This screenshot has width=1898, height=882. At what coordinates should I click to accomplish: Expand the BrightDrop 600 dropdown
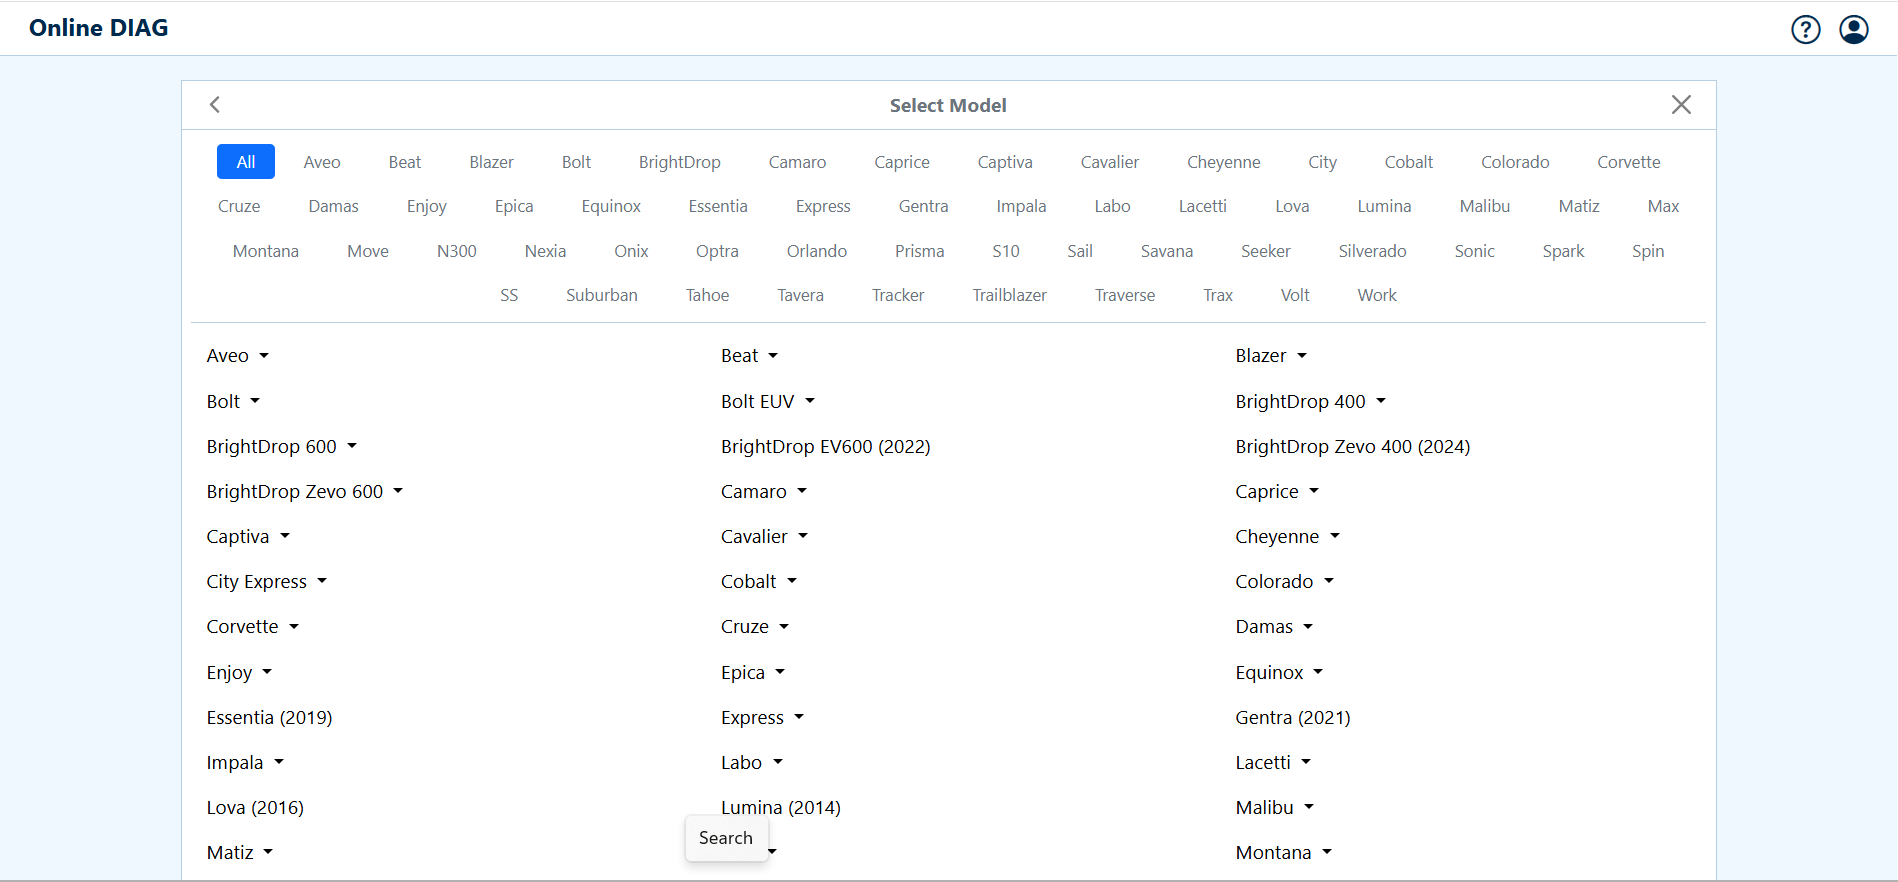282,446
